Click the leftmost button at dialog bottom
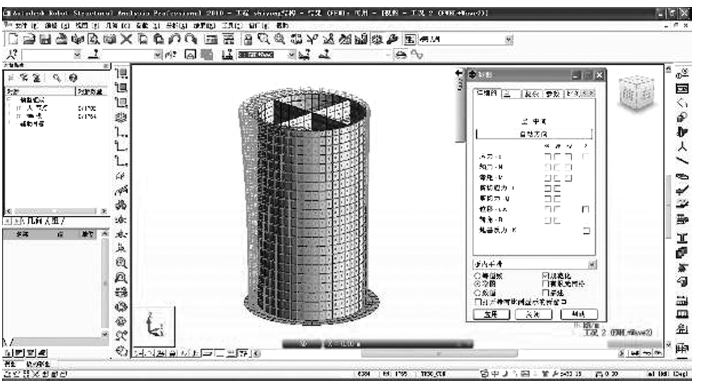Screen dimensions: 701x388 (491, 314)
